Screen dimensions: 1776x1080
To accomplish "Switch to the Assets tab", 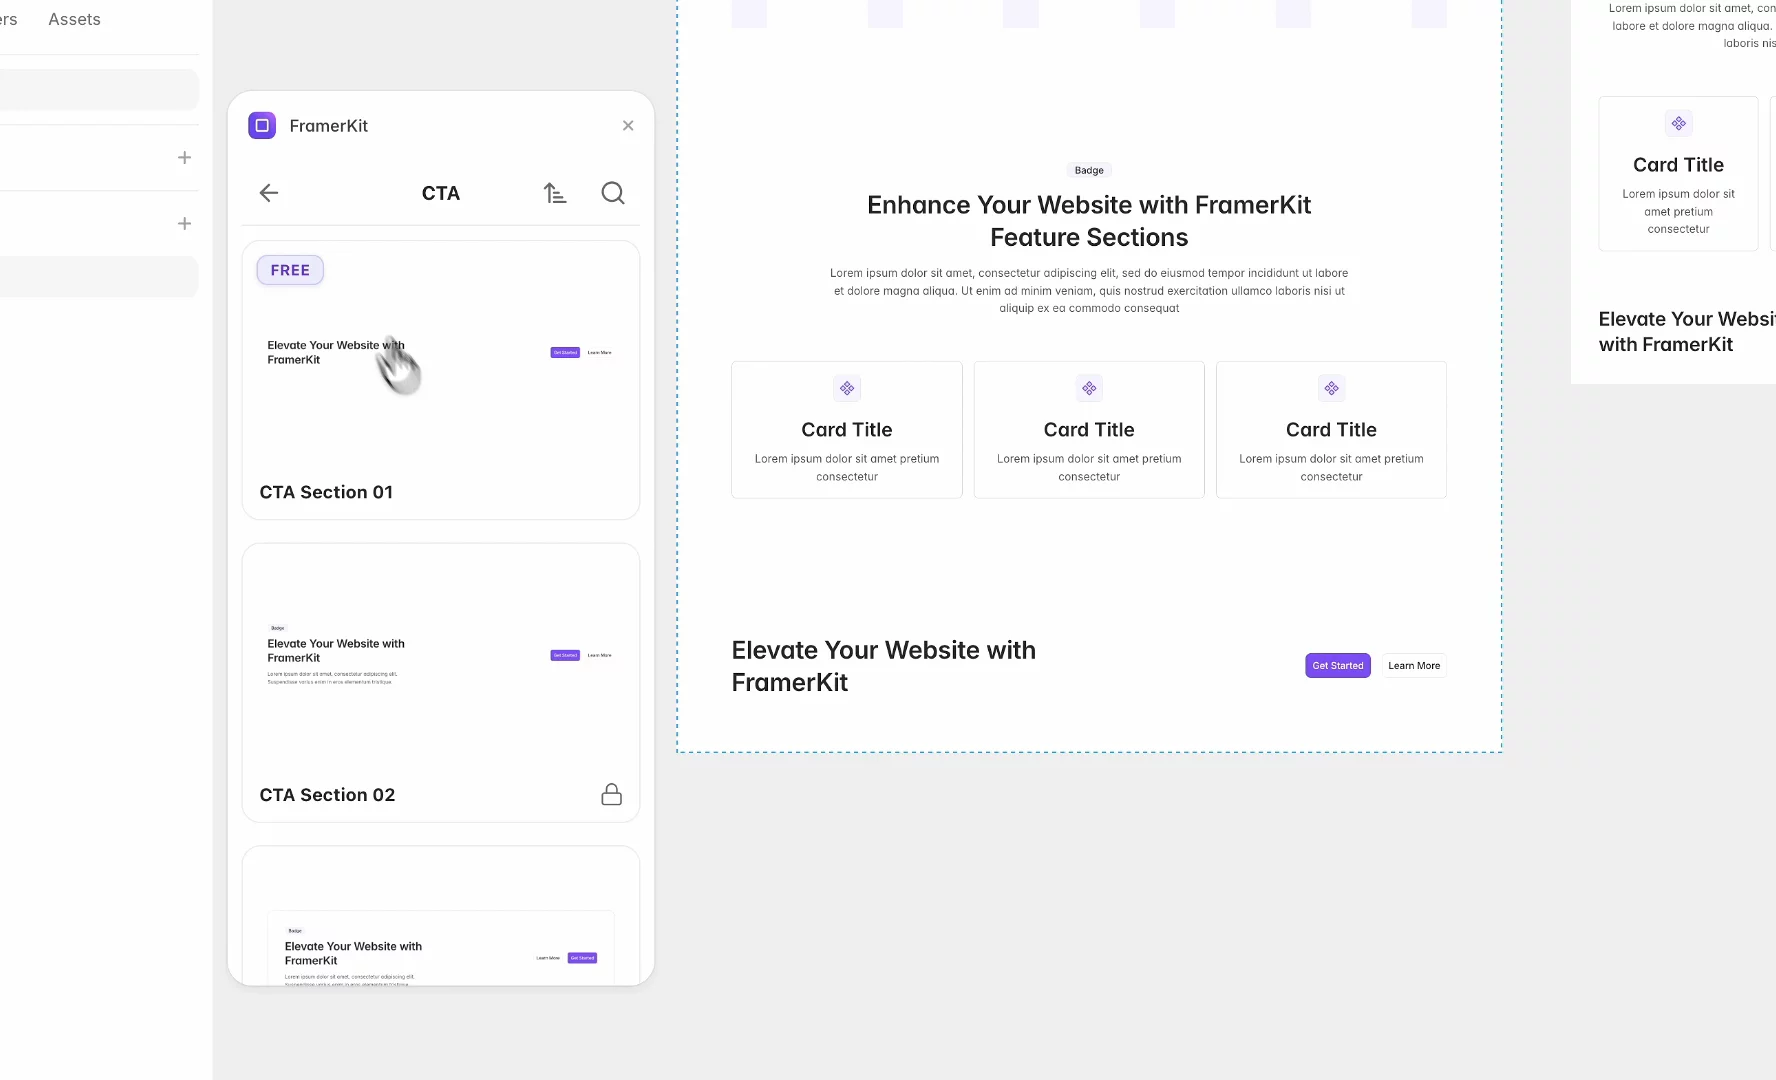I will tap(74, 19).
